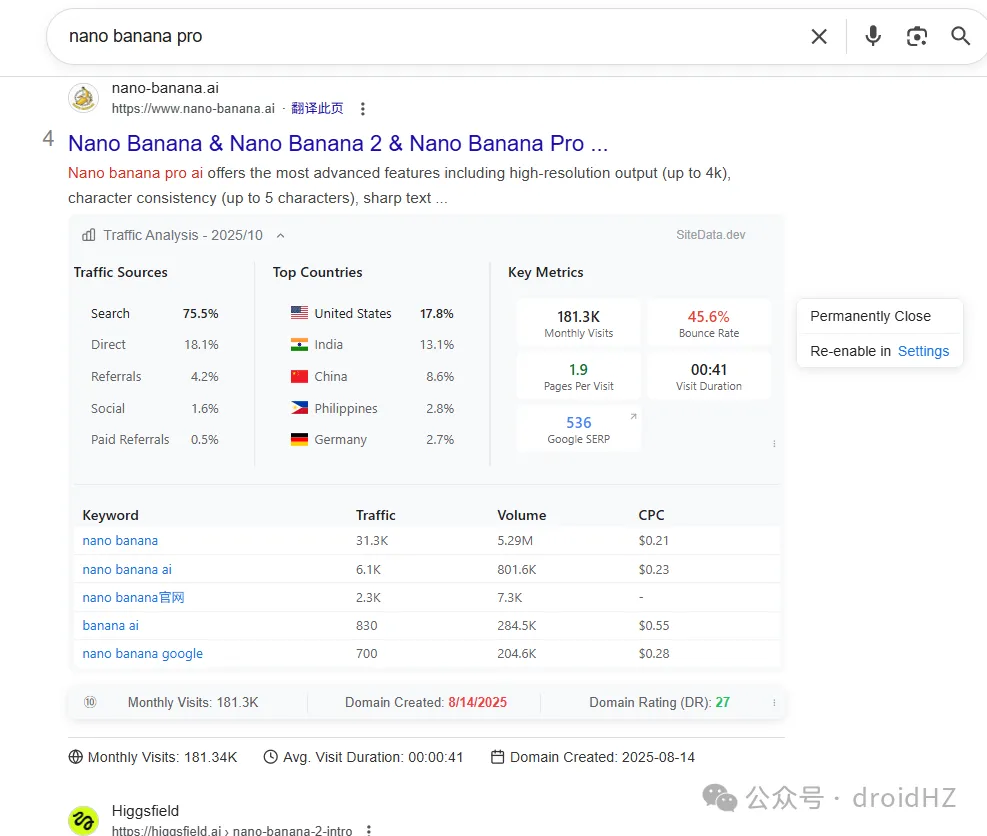Click the magnifier search button
Image resolution: width=987 pixels, height=836 pixels.
pyautogui.click(x=960, y=37)
